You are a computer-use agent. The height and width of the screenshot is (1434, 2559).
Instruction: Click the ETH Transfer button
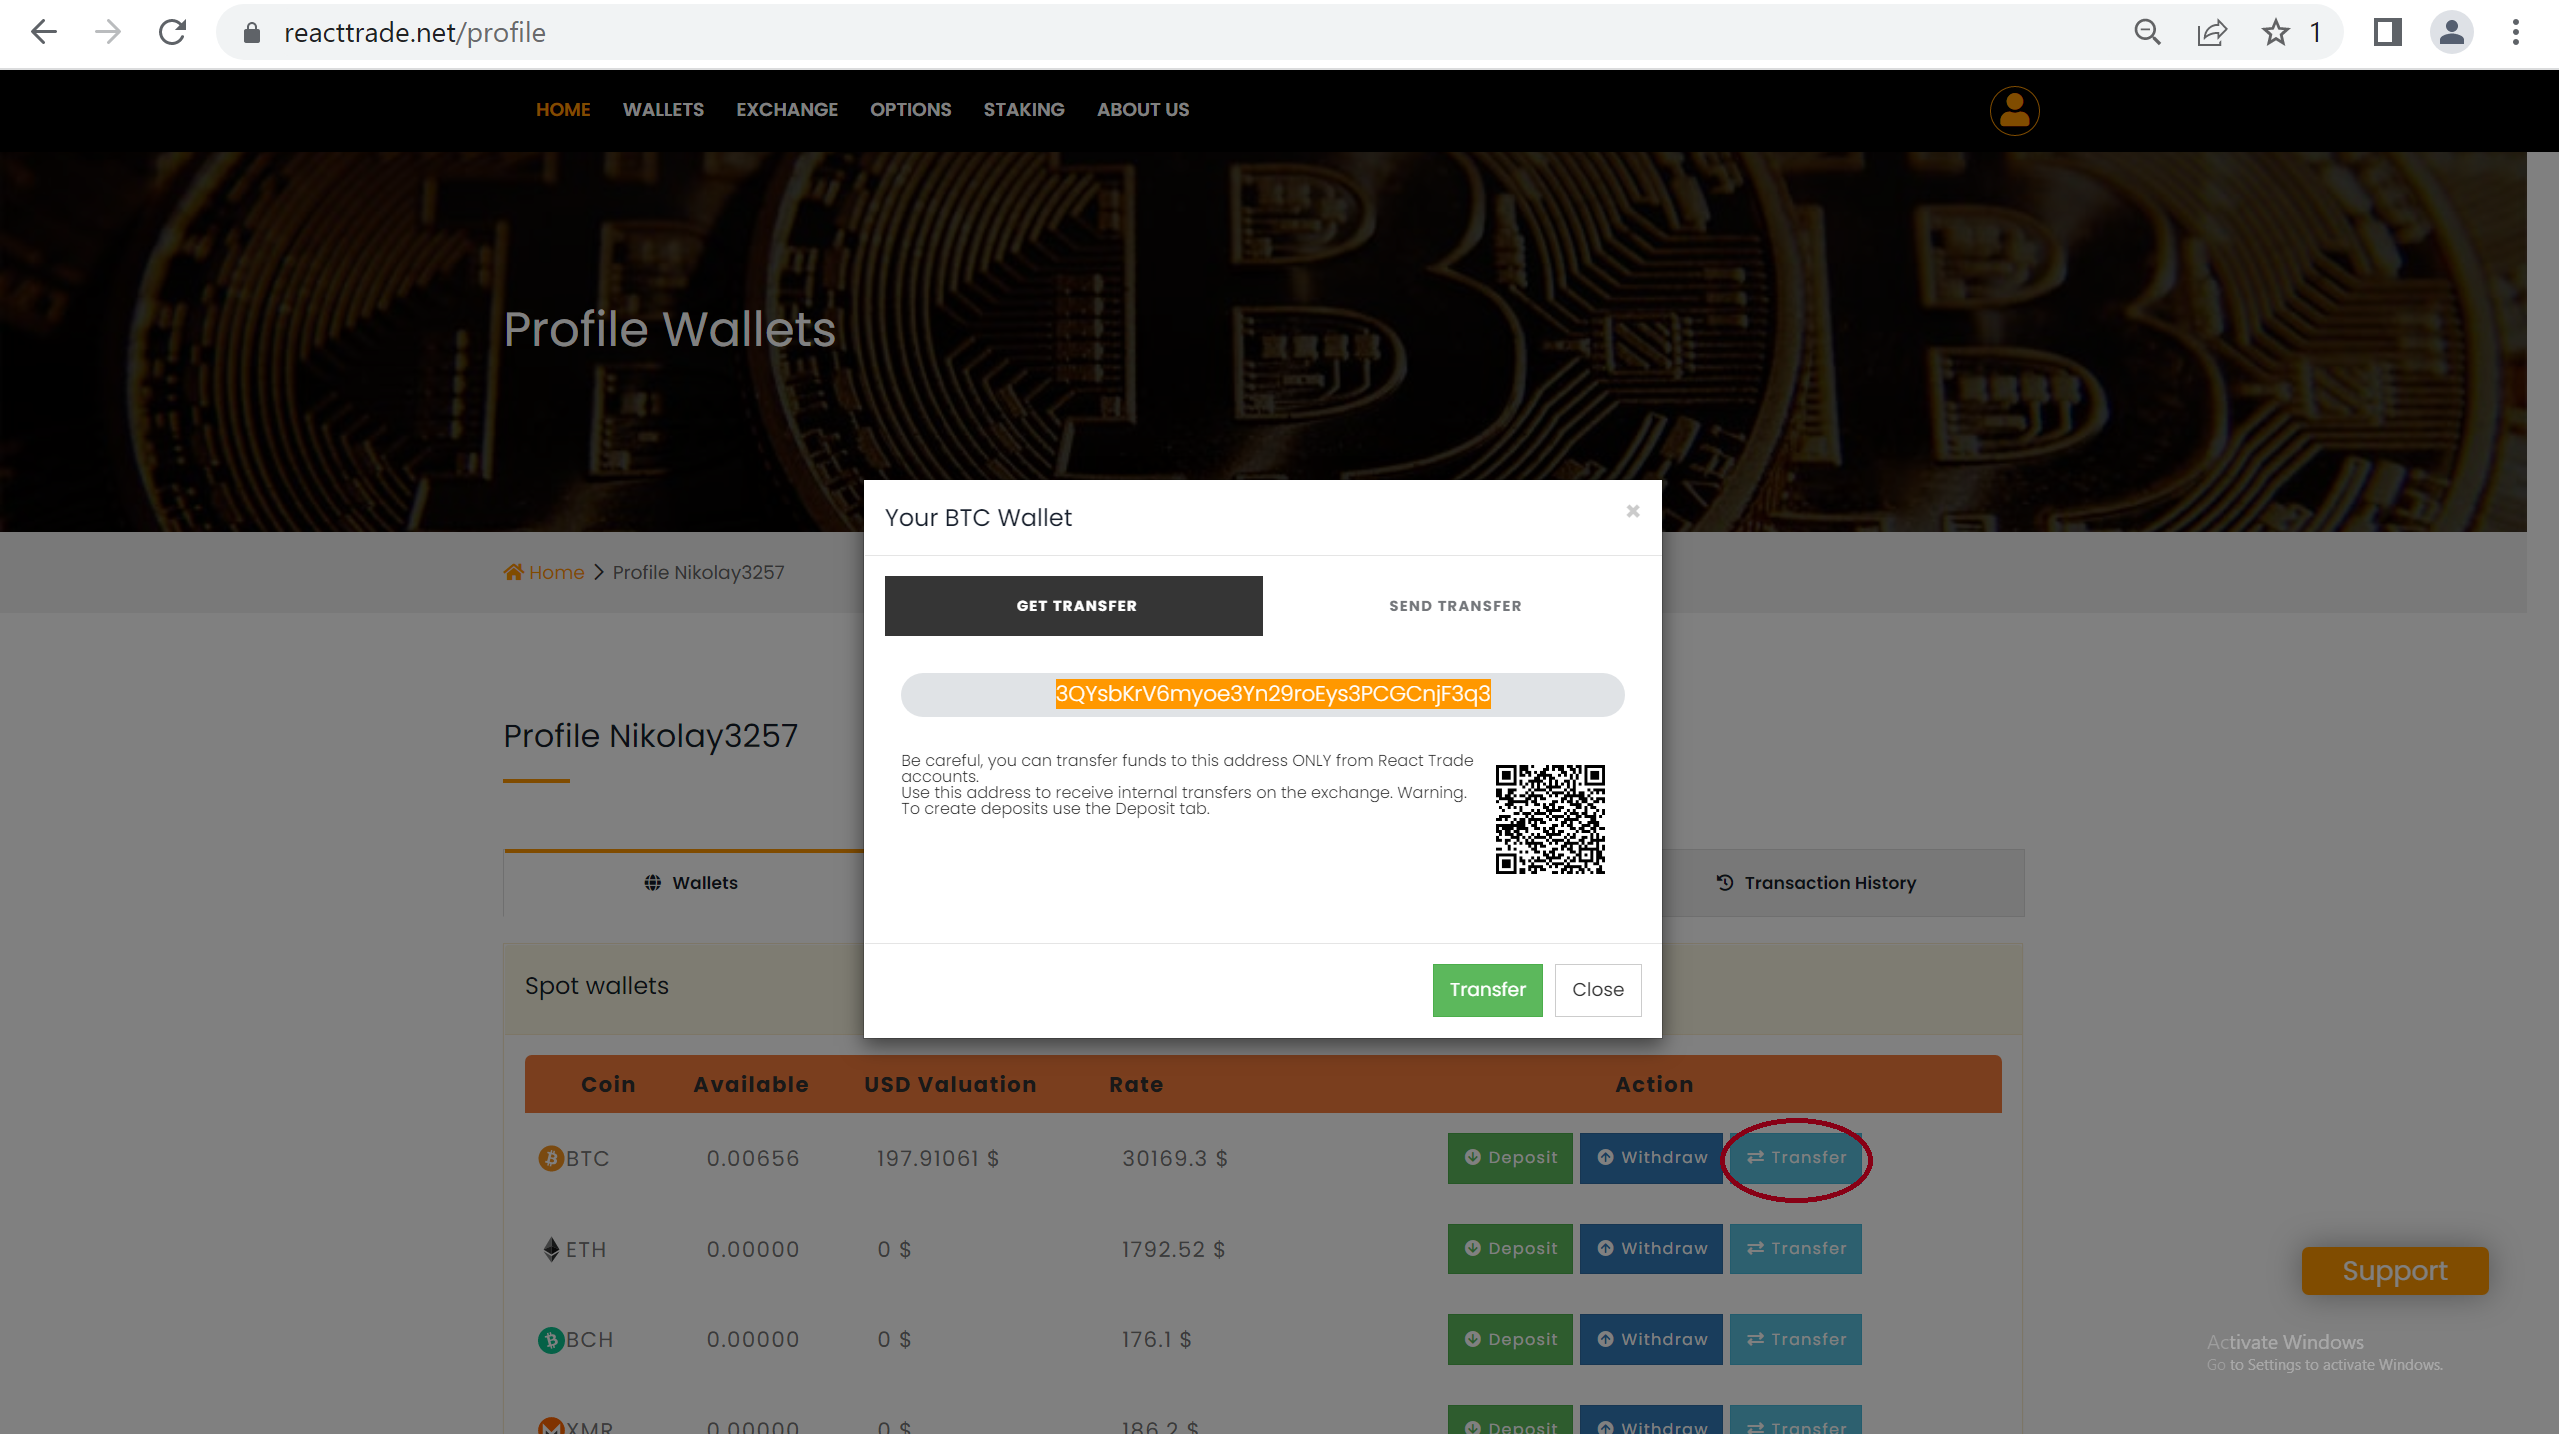(x=1796, y=1249)
